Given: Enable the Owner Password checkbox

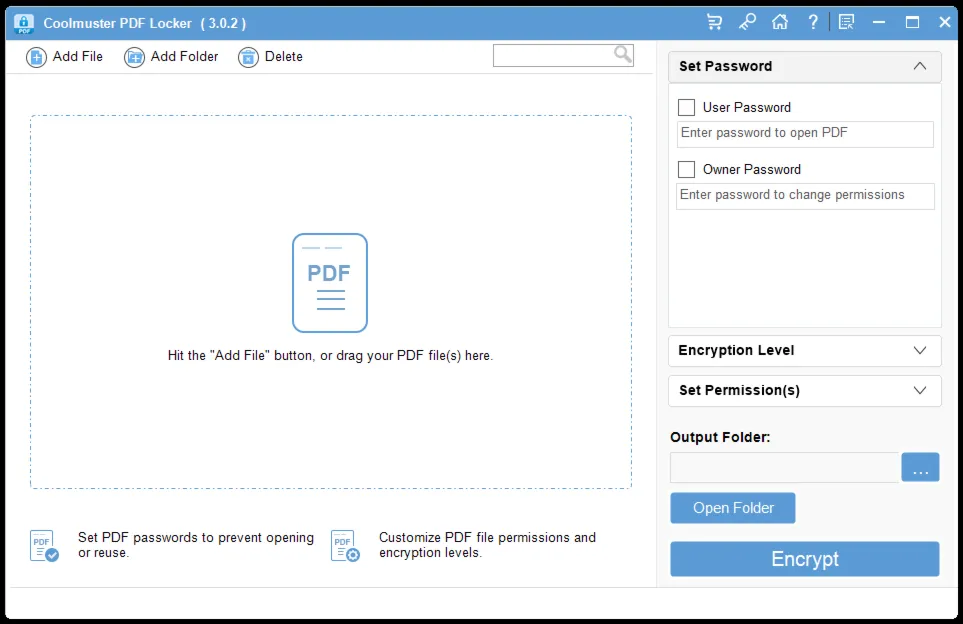Looking at the screenshot, I should (686, 170).
